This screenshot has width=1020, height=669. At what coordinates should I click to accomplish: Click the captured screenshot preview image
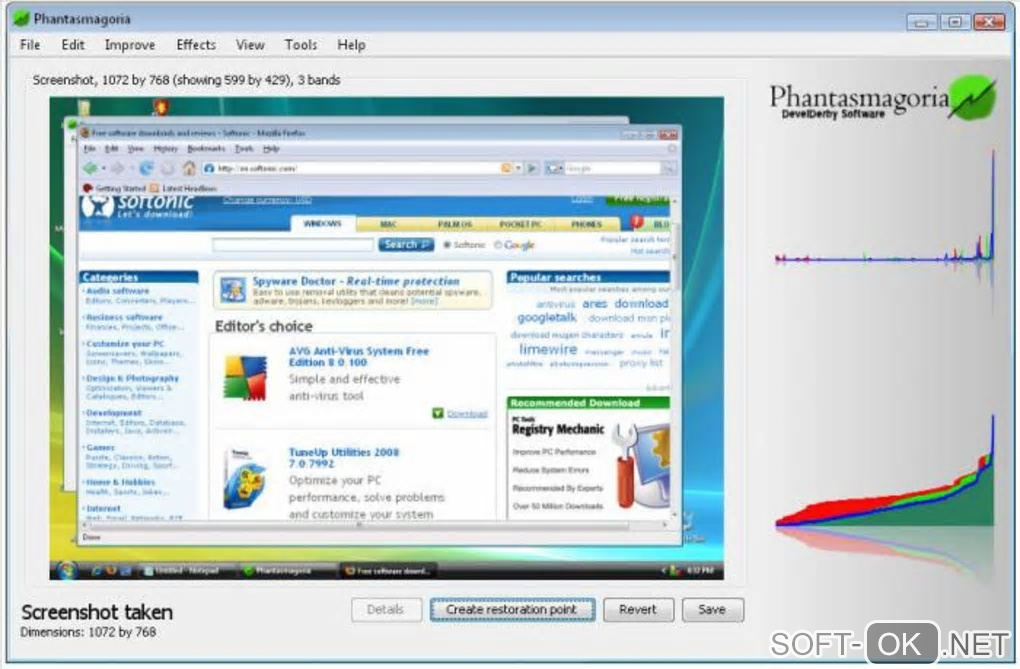point(386,338)
